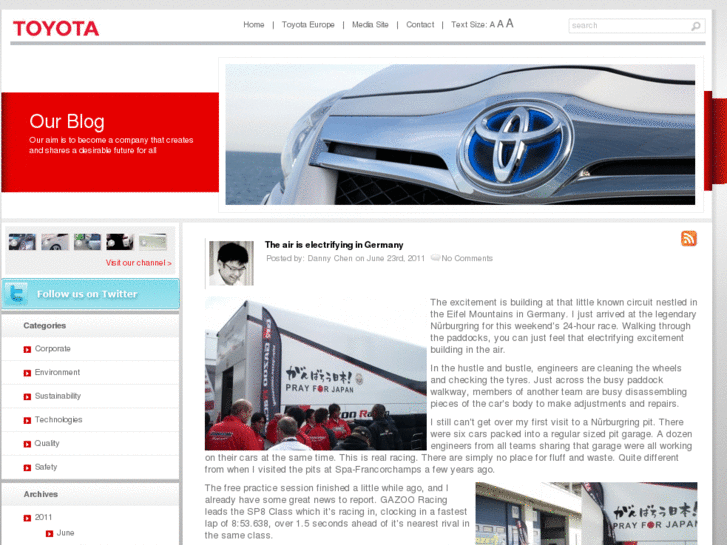The height and width of the screenshot is (545, 727).
Task: Set text size to largest A
Action: [x=510, y=23]
